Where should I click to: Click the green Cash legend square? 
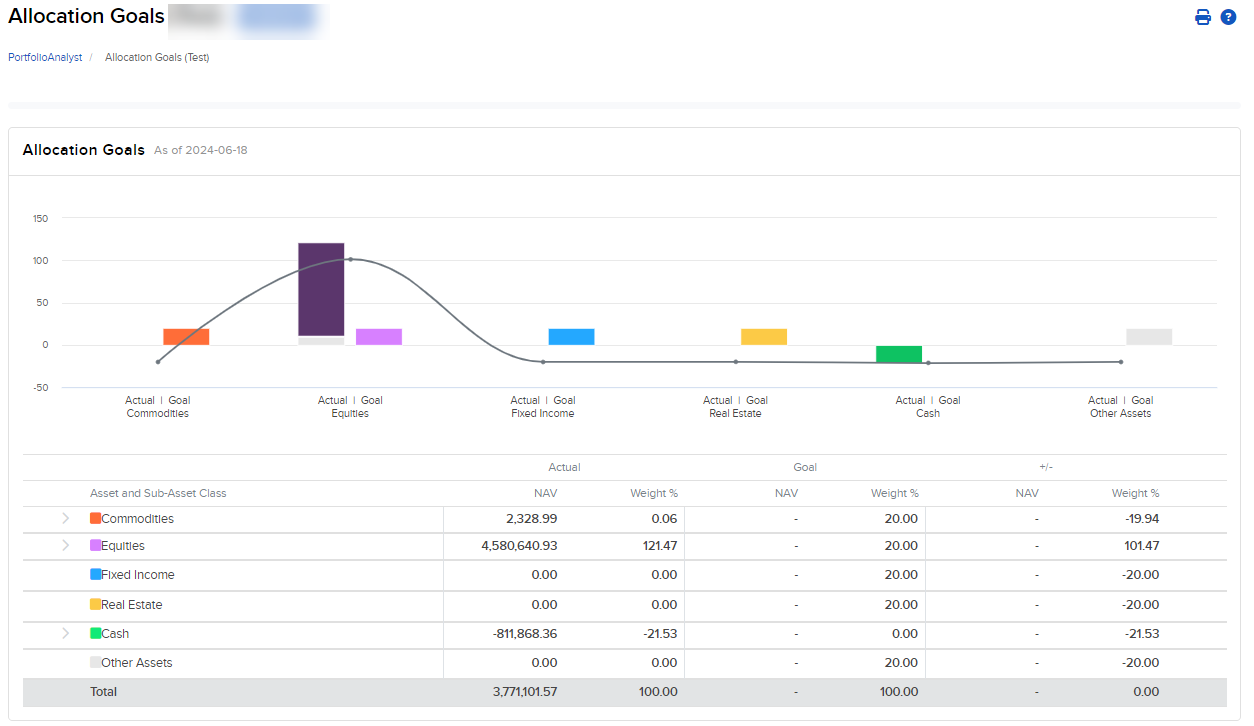[x=93, y=633]
